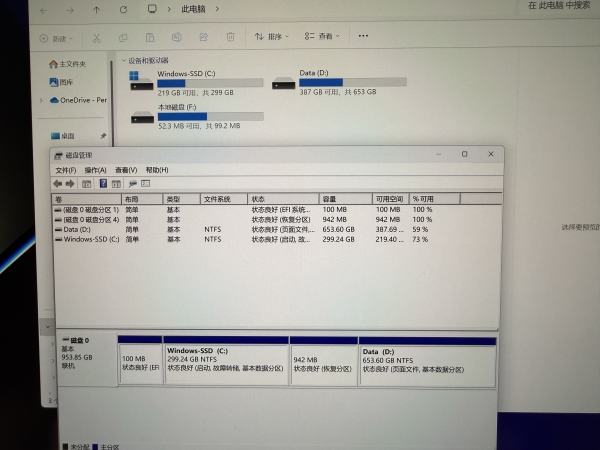600x450 pixels.
Task: Click the computer icon in address bar
Action: [x=152, y=9]
